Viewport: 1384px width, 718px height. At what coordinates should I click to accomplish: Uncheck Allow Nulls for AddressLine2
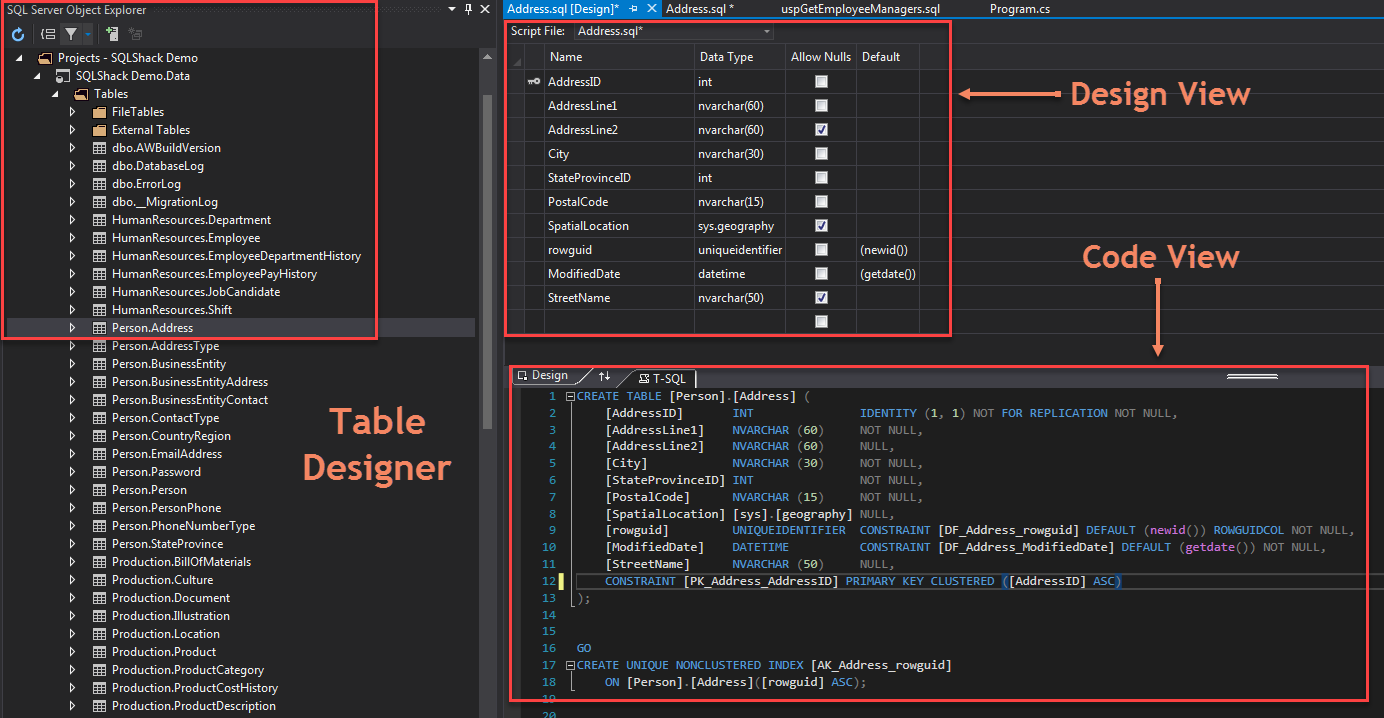click(x=821, y=130)
